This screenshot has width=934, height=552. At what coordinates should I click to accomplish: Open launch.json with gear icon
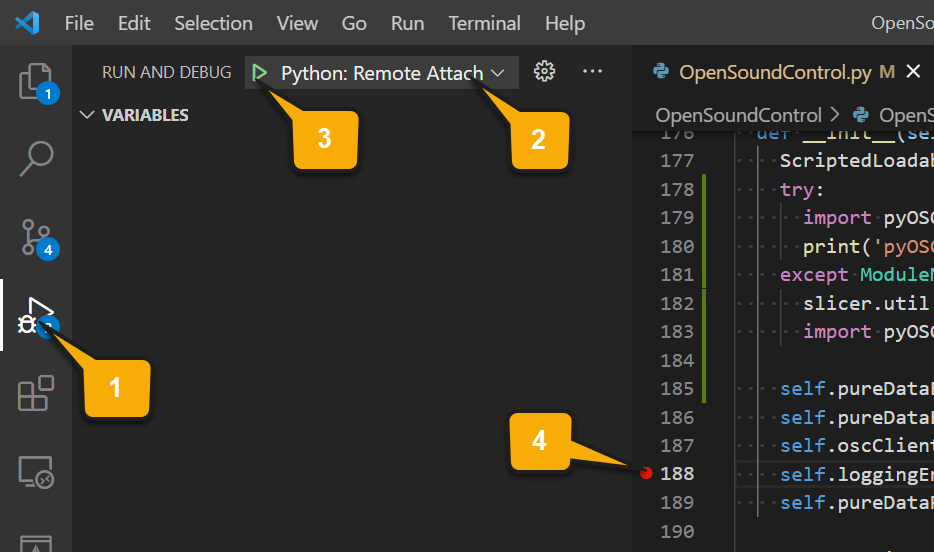click(544, 71)
